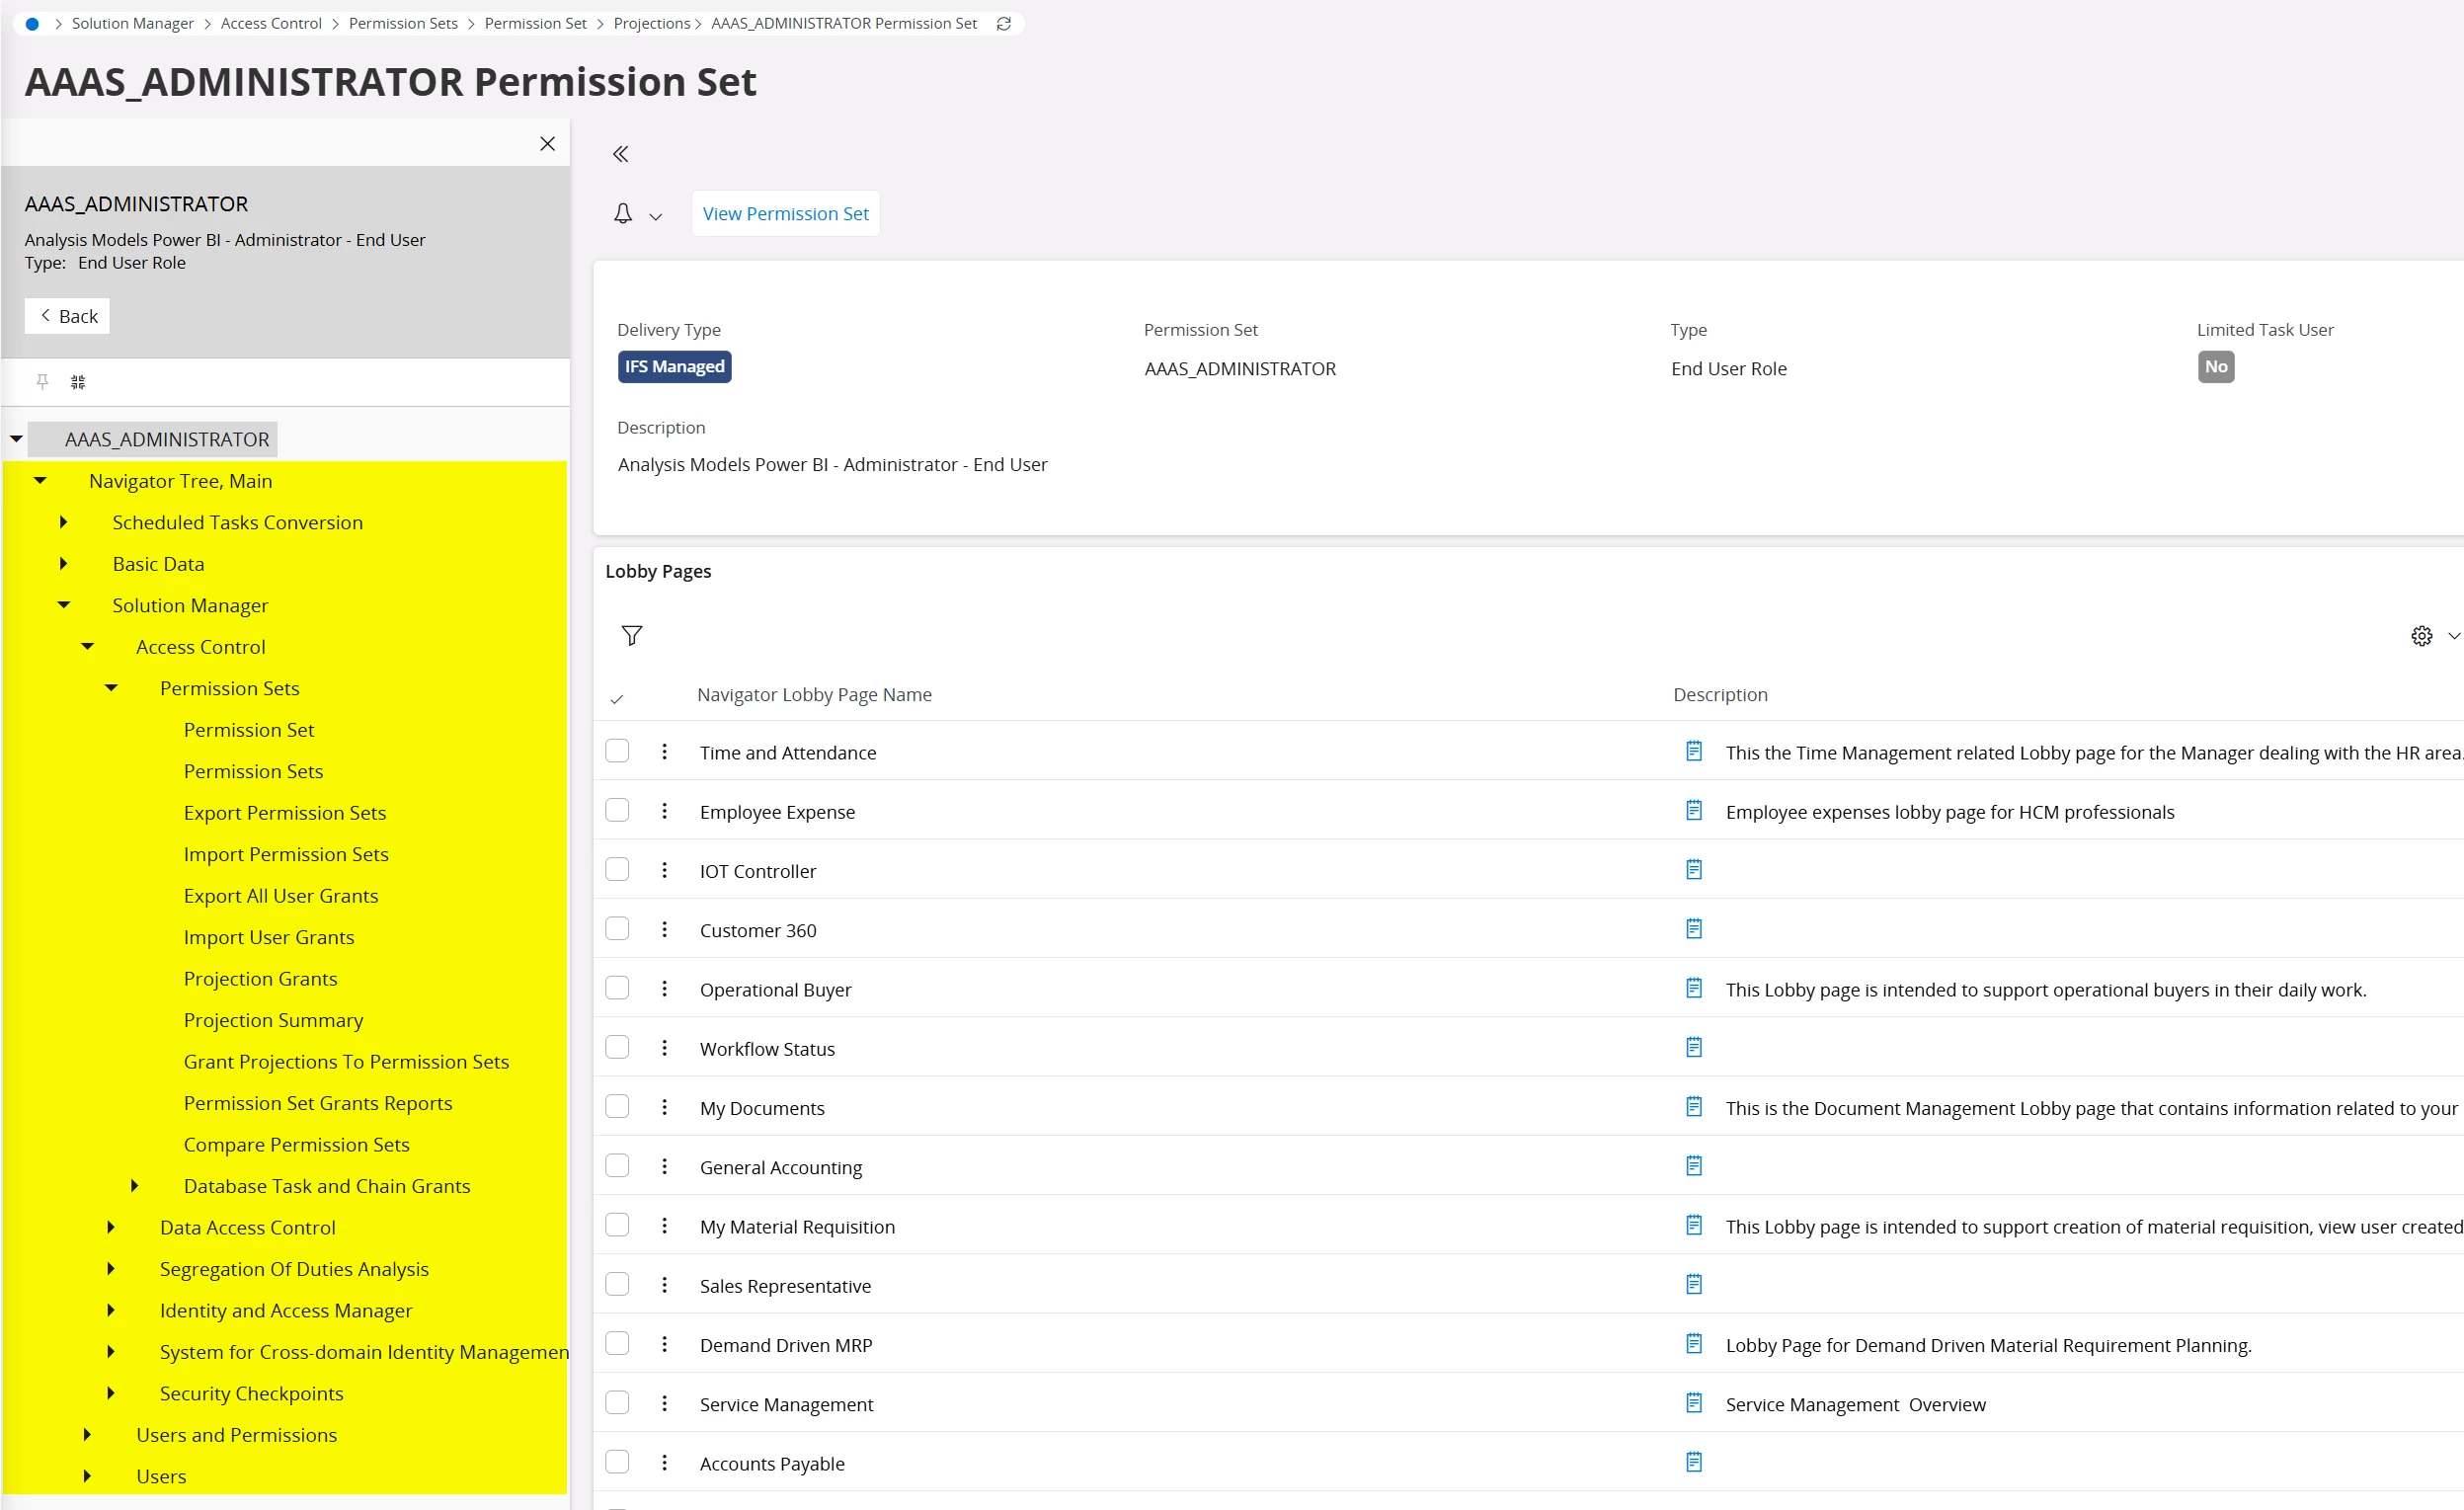Click the document icon beside Service Management description

pos(1693,1403)
